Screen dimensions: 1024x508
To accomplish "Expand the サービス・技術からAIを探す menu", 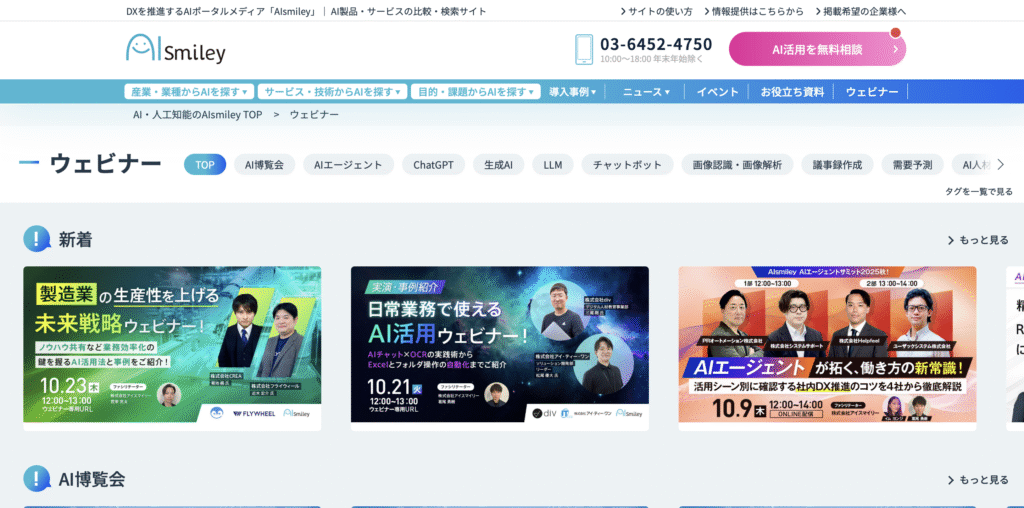I will [332, 91].
